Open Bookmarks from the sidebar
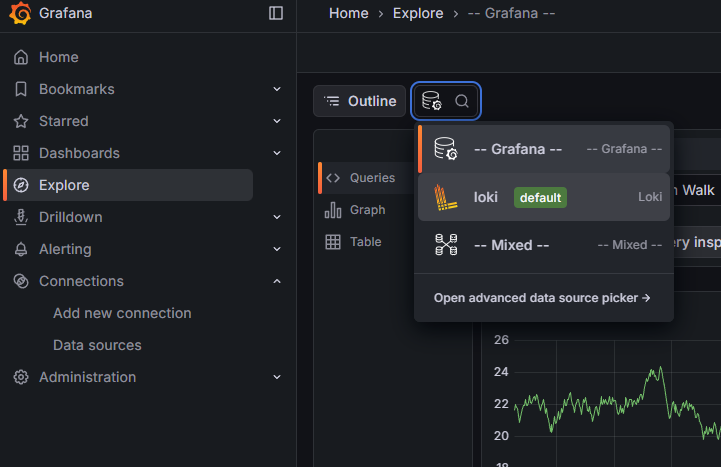Image resolution: width=721 pixels, height=467 pixels. pos(77,89)
